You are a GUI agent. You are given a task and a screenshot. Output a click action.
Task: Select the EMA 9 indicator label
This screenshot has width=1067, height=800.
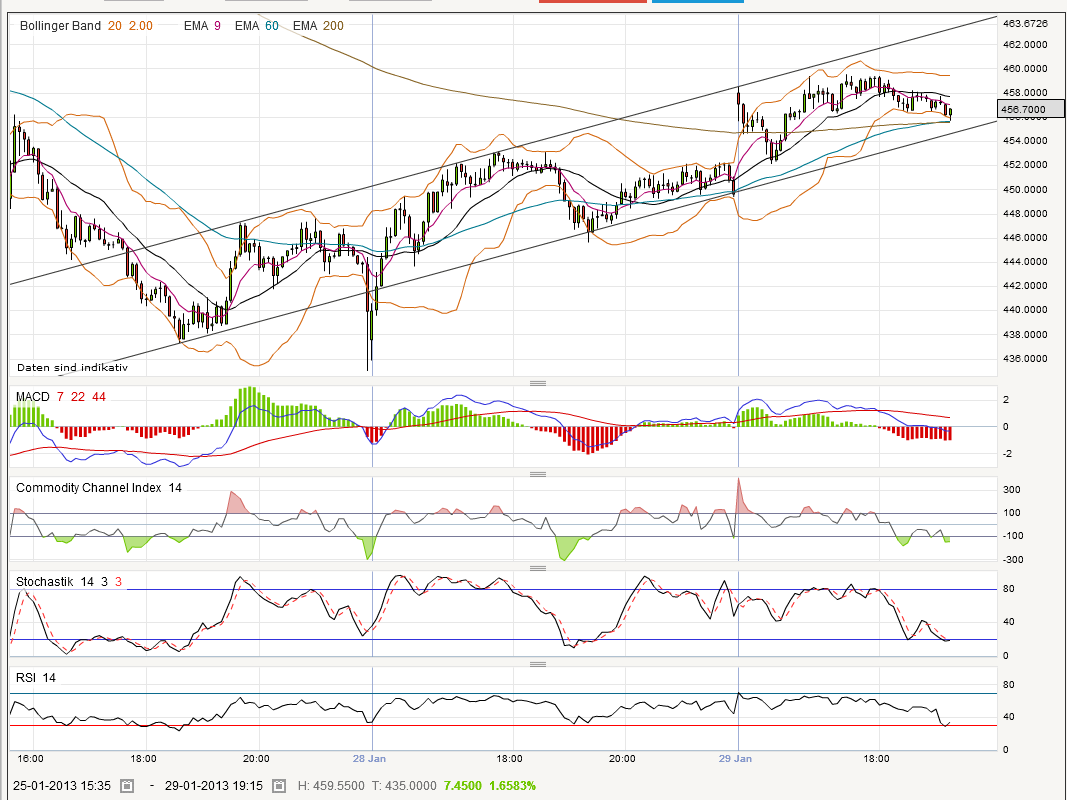click(202, 26)
